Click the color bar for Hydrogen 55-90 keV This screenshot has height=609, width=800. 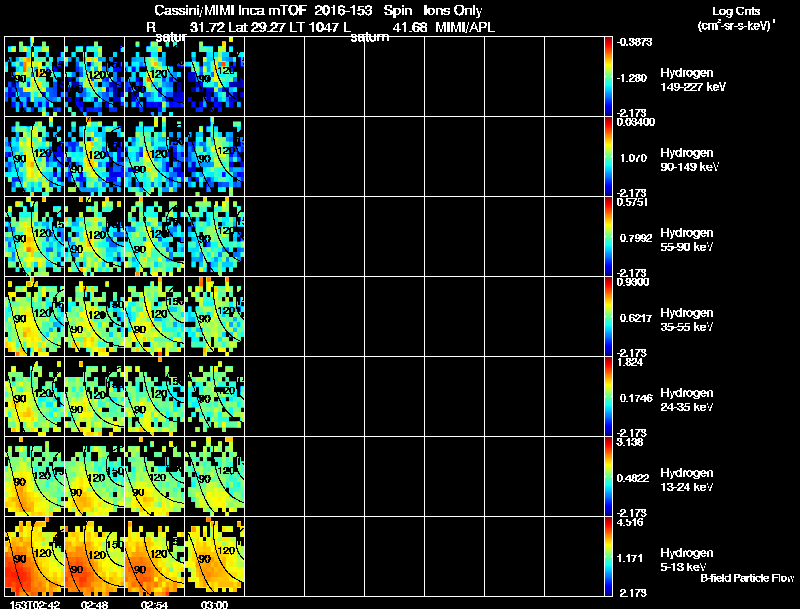(608, 237)
